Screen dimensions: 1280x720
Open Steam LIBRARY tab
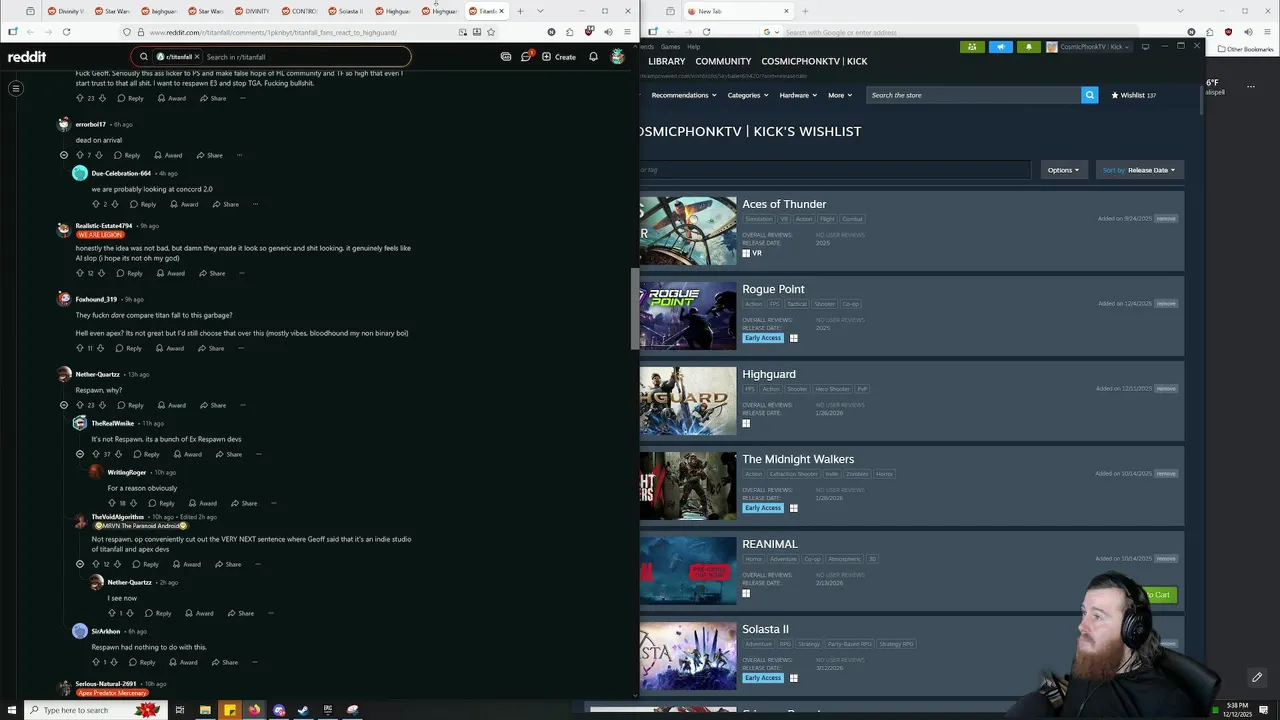coord(667,61)
